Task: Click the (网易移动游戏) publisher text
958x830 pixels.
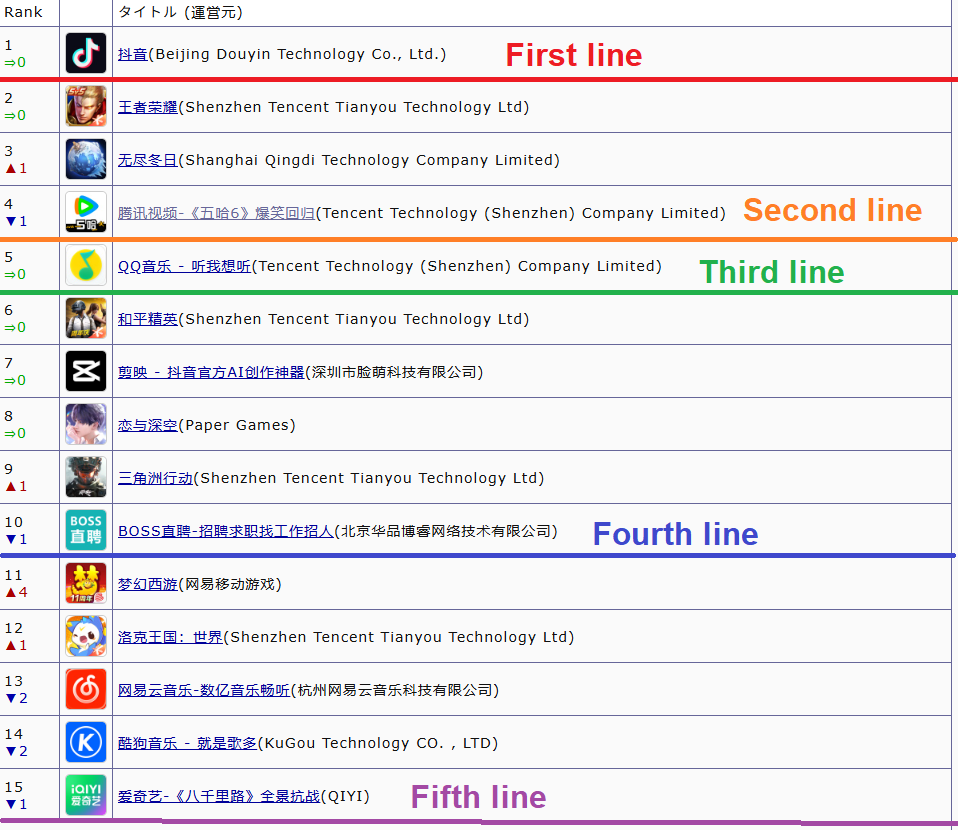Action: [x=230, y=584]
